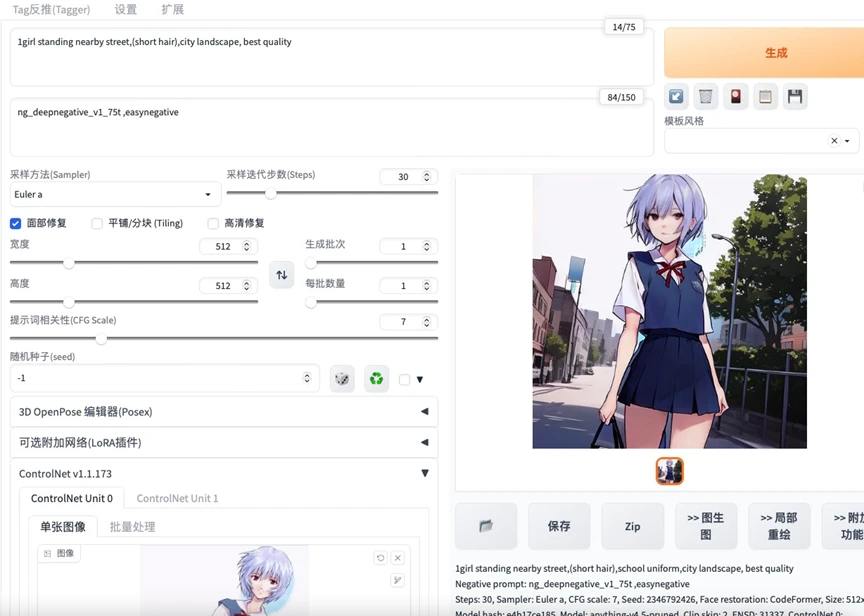Open output folder with folder icon button
864x616 pixels.
(486, 526)
